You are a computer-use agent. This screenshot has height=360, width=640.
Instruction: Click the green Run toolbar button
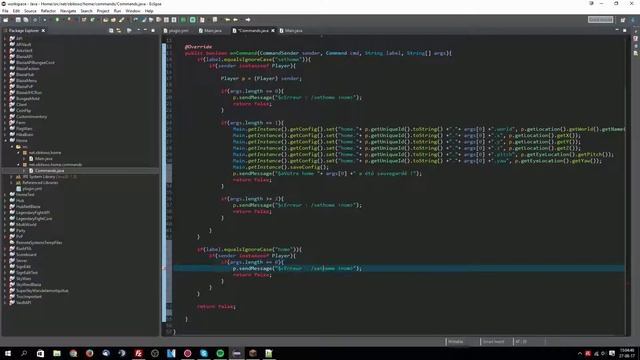coord(57,20)
